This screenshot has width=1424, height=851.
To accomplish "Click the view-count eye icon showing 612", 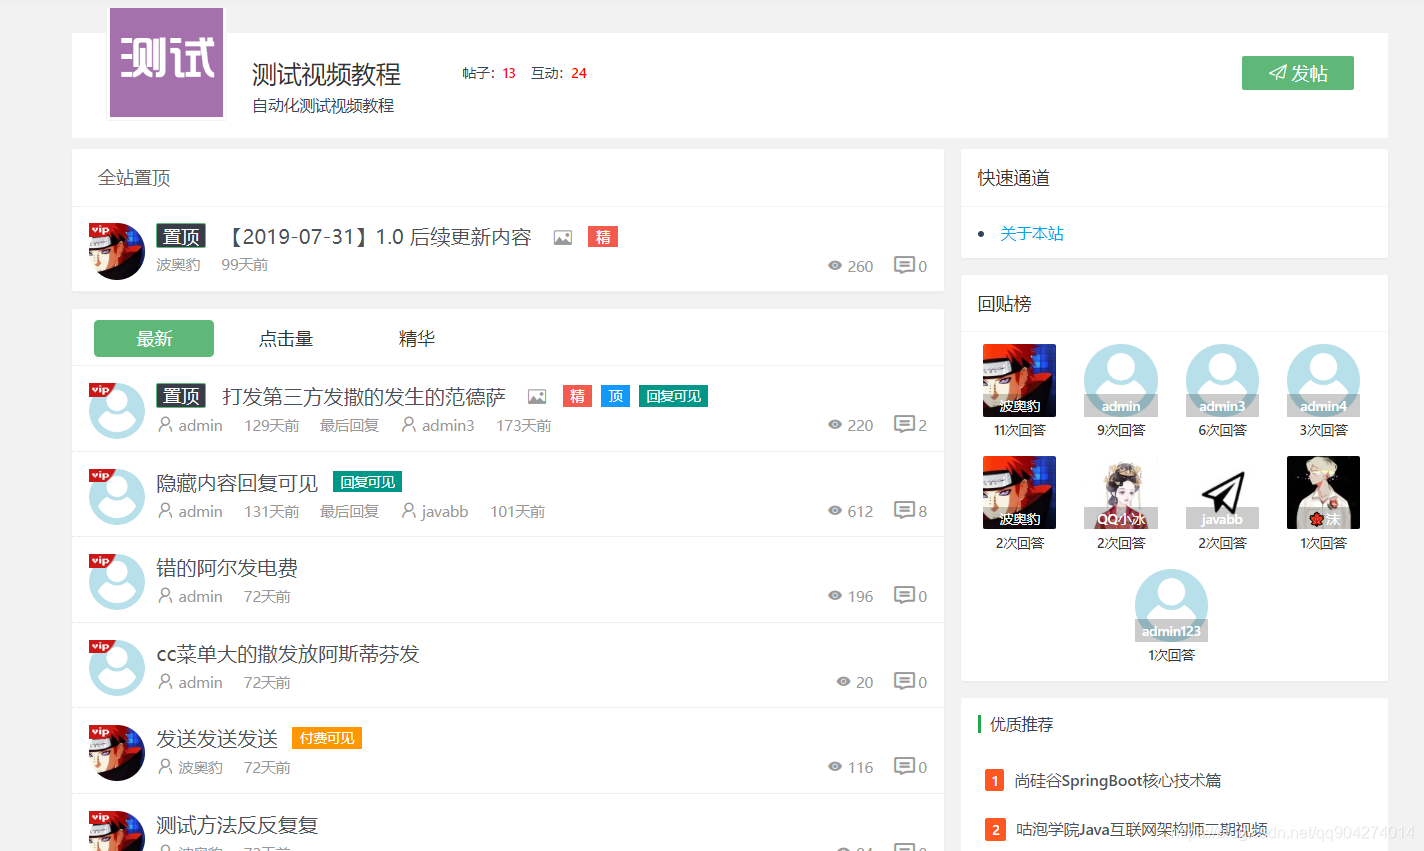I will (835, 511).
